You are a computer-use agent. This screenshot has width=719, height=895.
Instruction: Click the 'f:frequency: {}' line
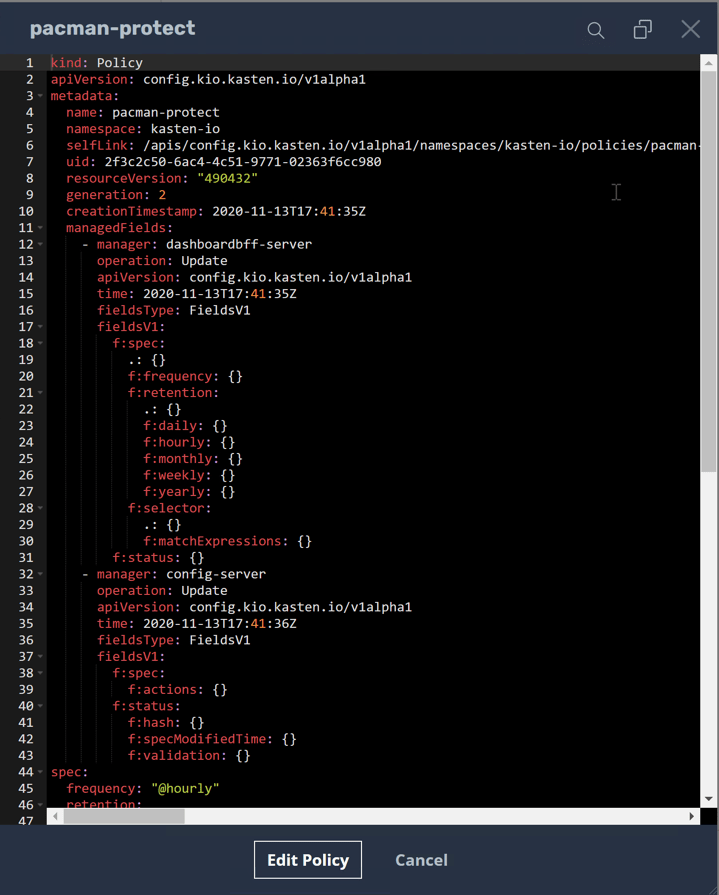pyautogui.click(x=185, y=377)
